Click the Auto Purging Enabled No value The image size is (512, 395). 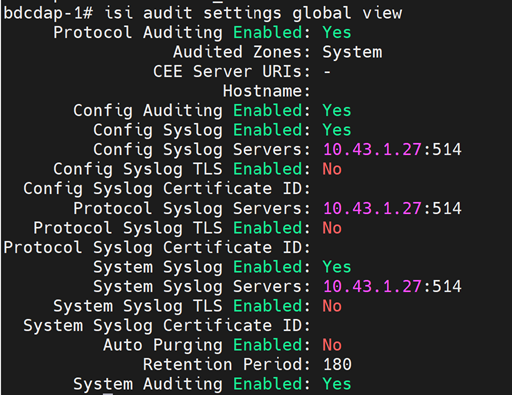pyautogui.click(x=332, y=345)
